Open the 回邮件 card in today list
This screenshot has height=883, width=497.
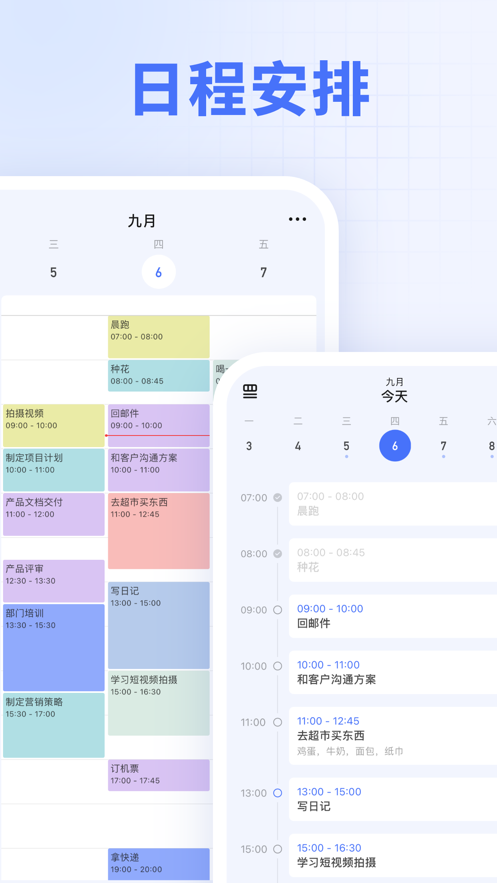(x=393, y=616)
